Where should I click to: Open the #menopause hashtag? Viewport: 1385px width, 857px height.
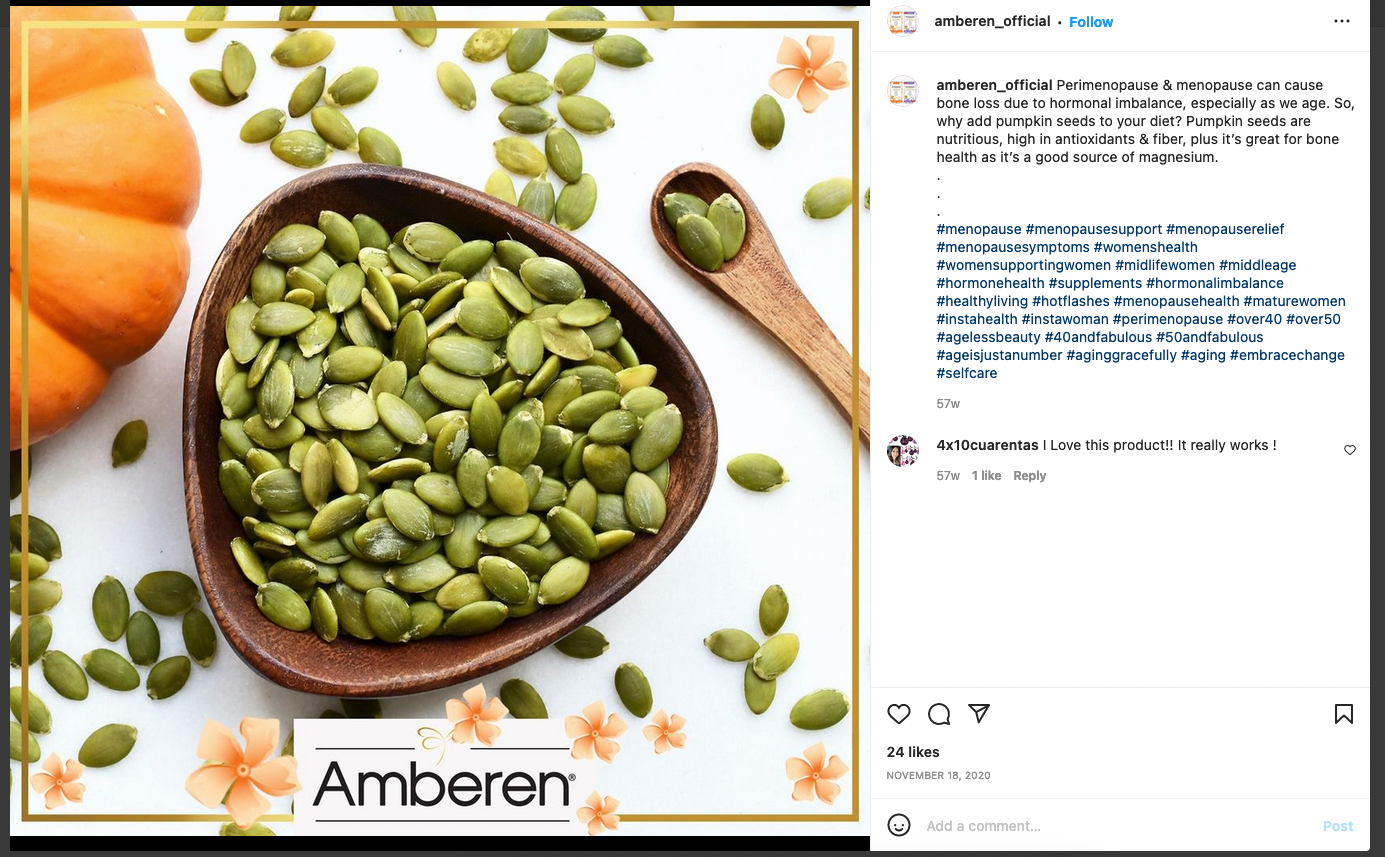(979, 229)
